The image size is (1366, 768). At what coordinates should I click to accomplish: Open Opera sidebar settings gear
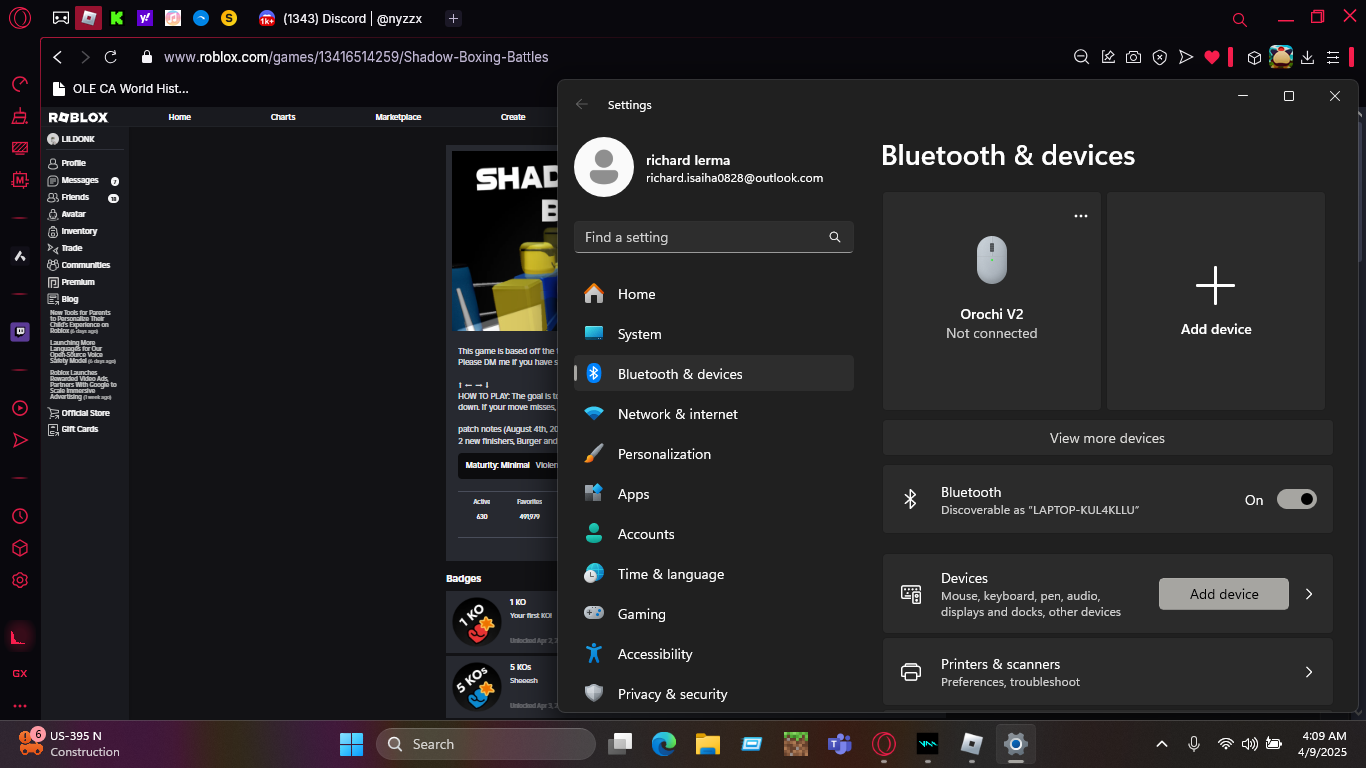pyautogui.click(x=19, y=580)
